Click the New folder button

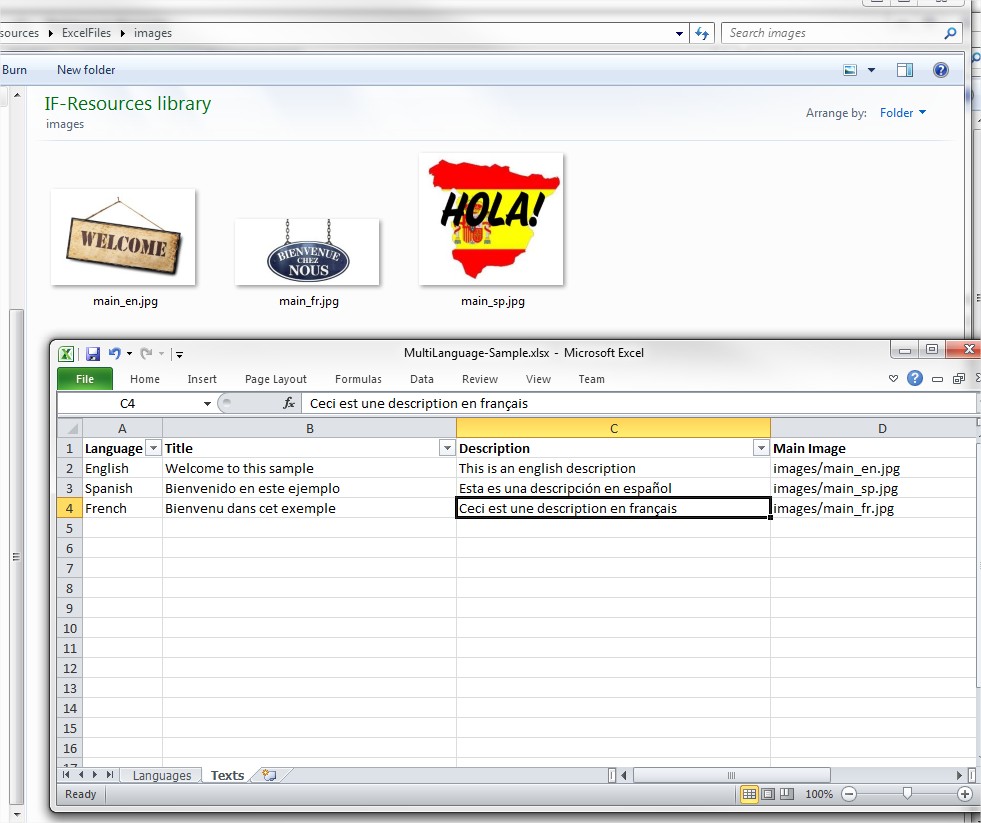pos(86,70)
